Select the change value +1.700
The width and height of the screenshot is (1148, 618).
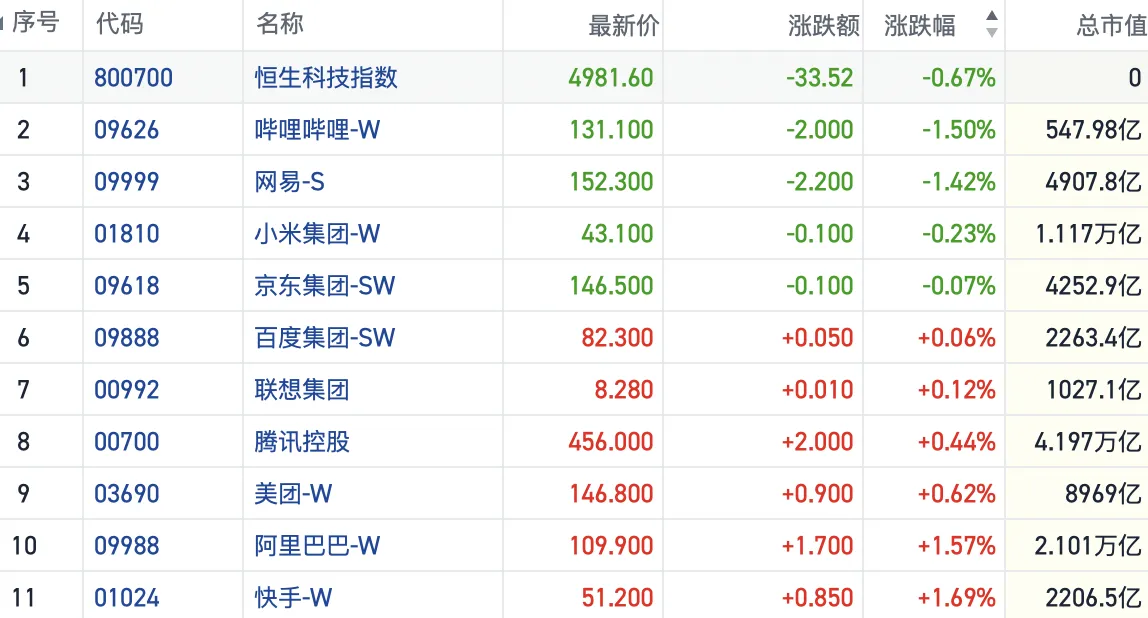(x=818, y=546)
